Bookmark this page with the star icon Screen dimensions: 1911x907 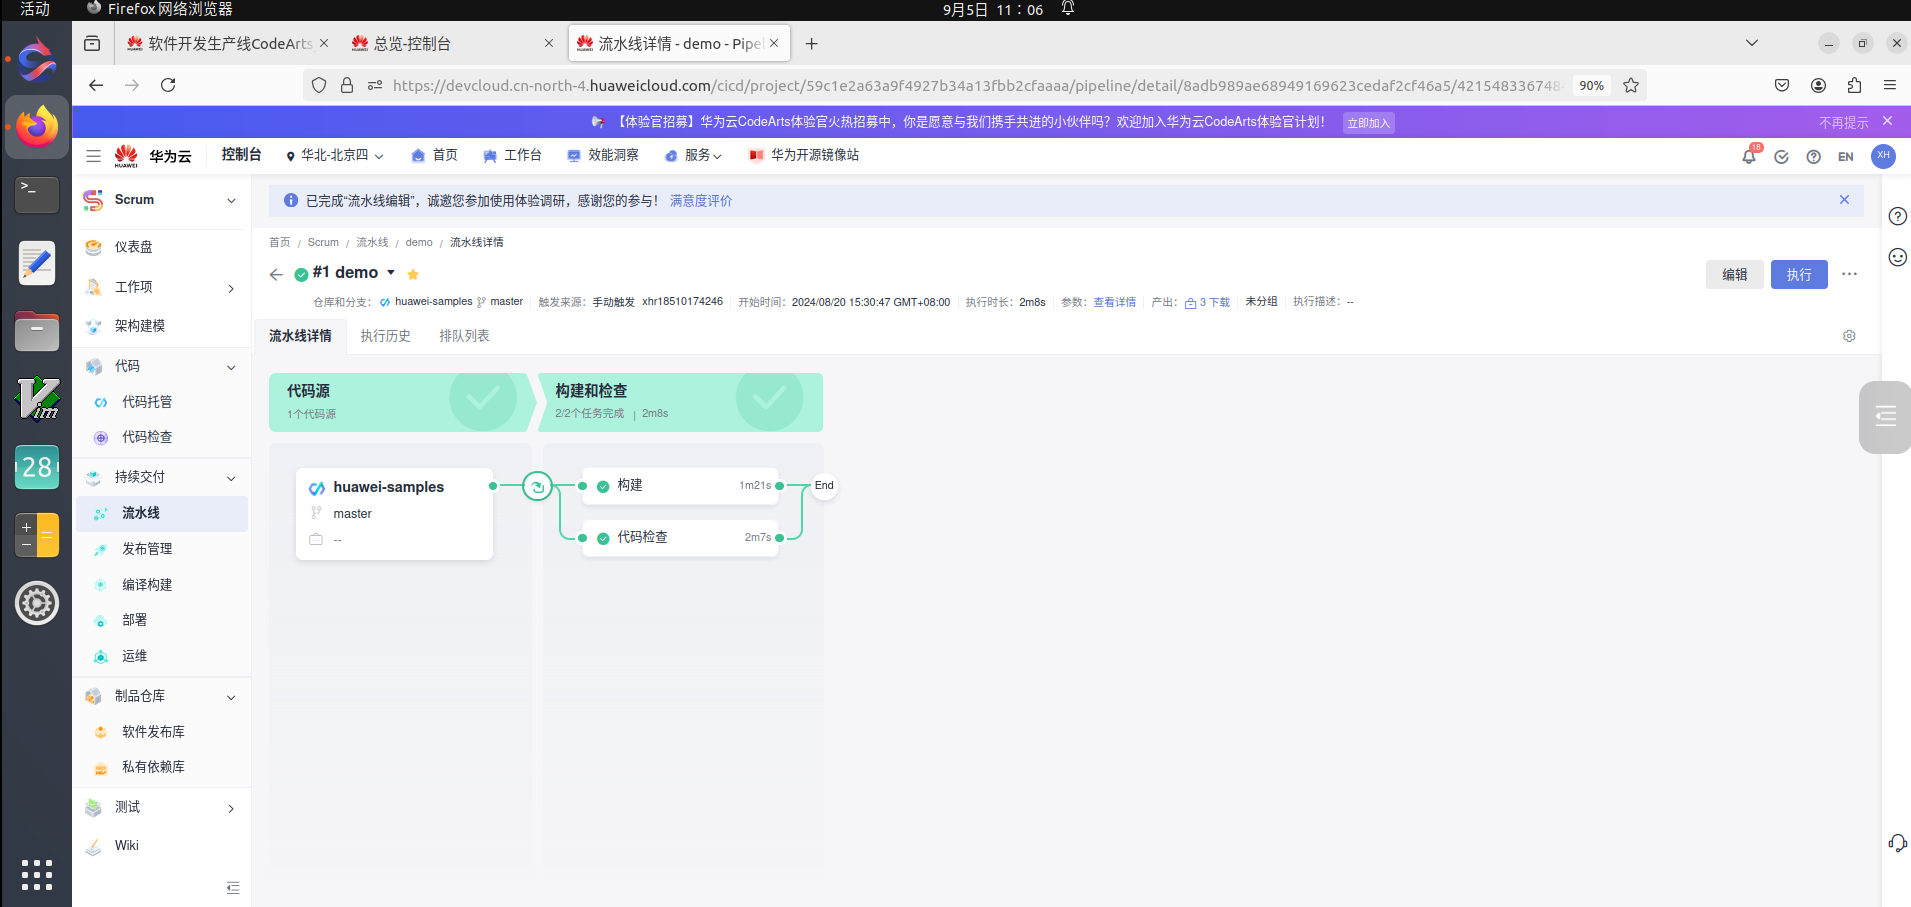tap(1631, 85)
